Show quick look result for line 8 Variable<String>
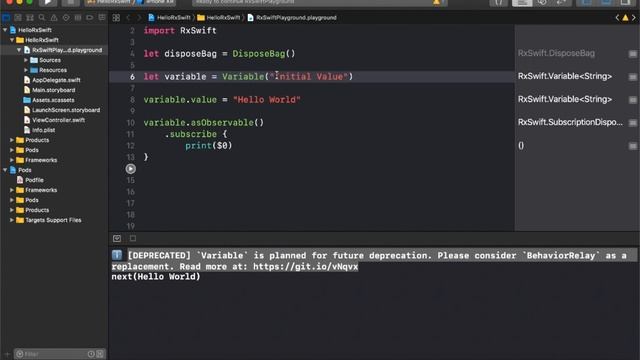Image resolution: width=640 pixels, height=360 pixels. coord(633,100)
